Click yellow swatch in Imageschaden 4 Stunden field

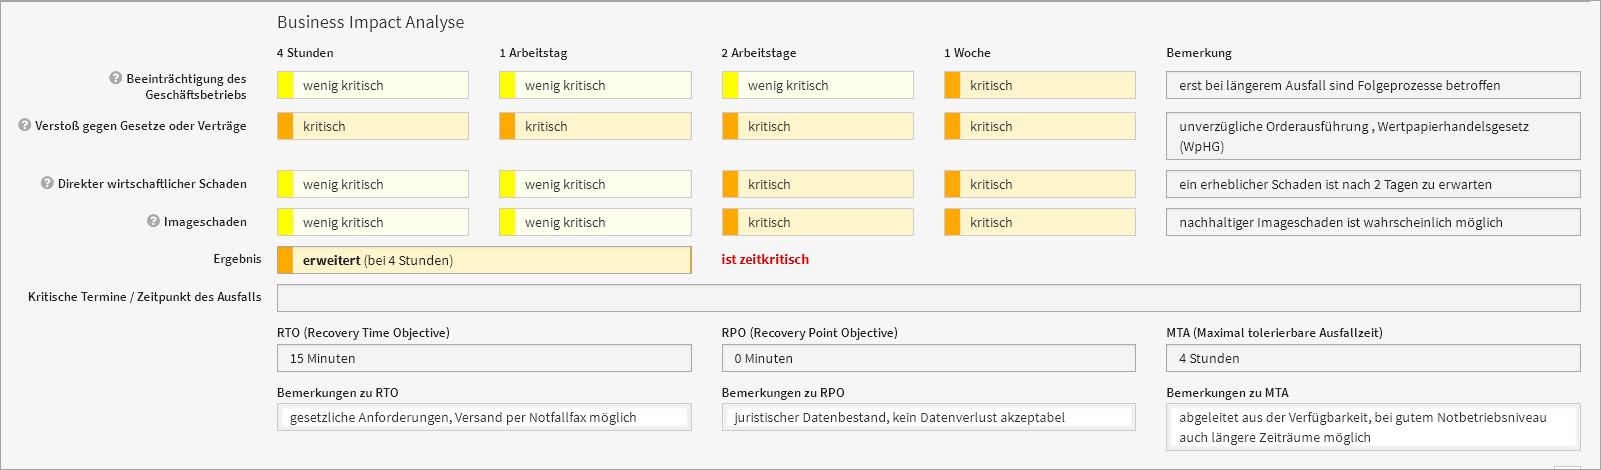coord(285,223)
